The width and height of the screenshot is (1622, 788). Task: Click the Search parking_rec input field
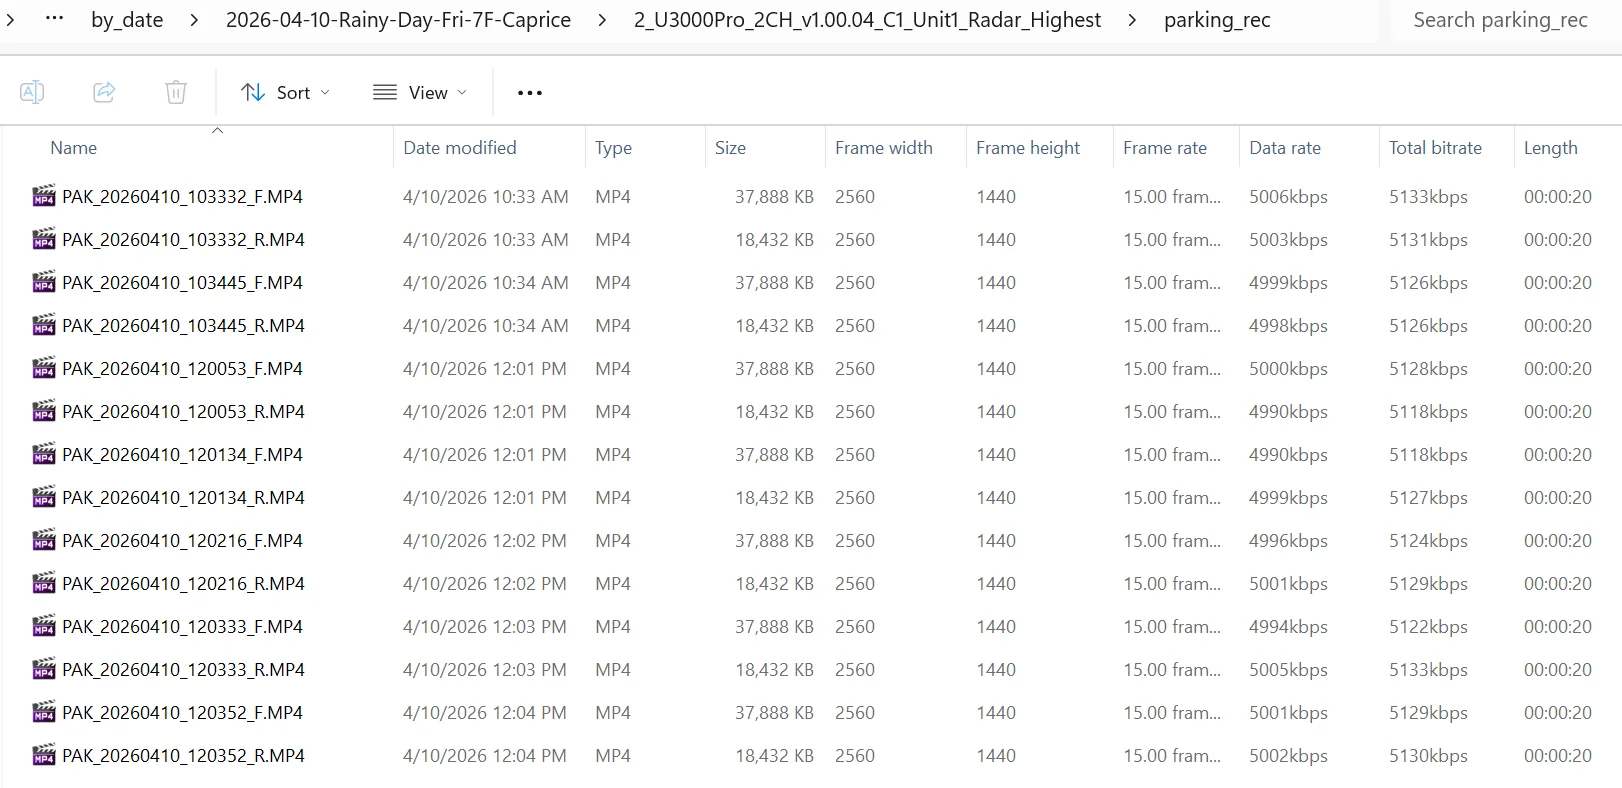(1500, 20)
